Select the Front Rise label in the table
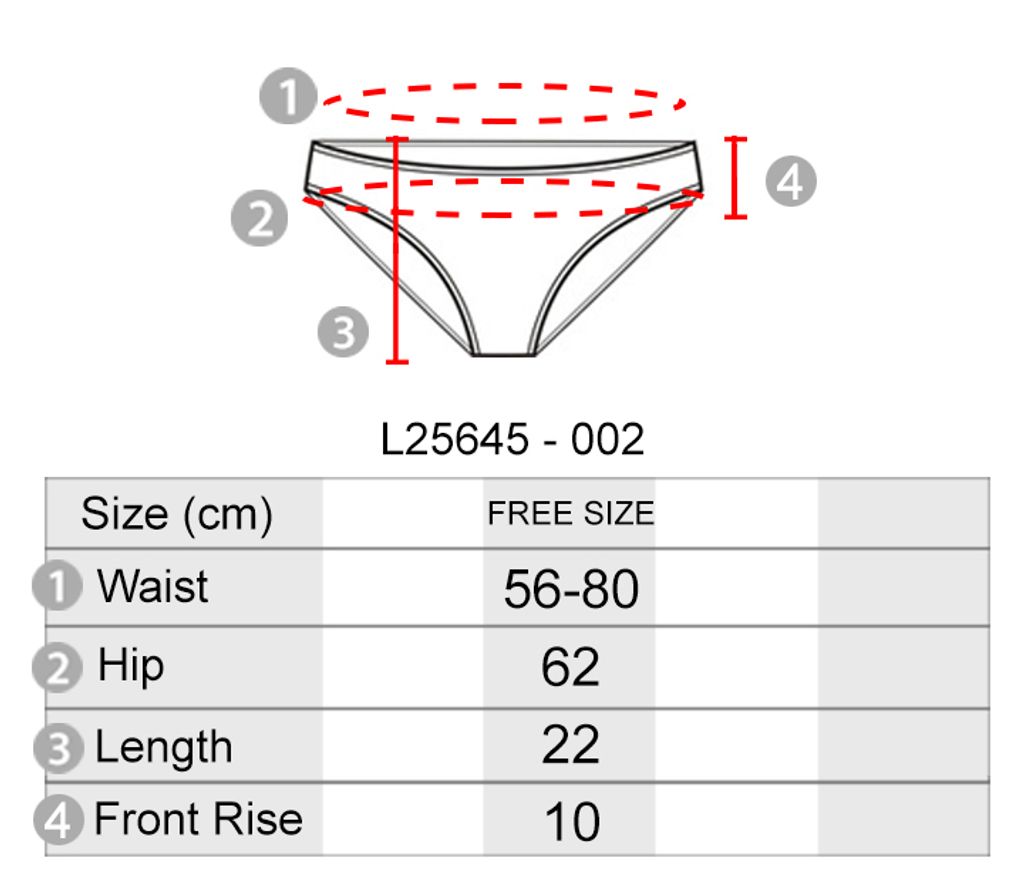1024x890 pixels. [x=198, y=819]
